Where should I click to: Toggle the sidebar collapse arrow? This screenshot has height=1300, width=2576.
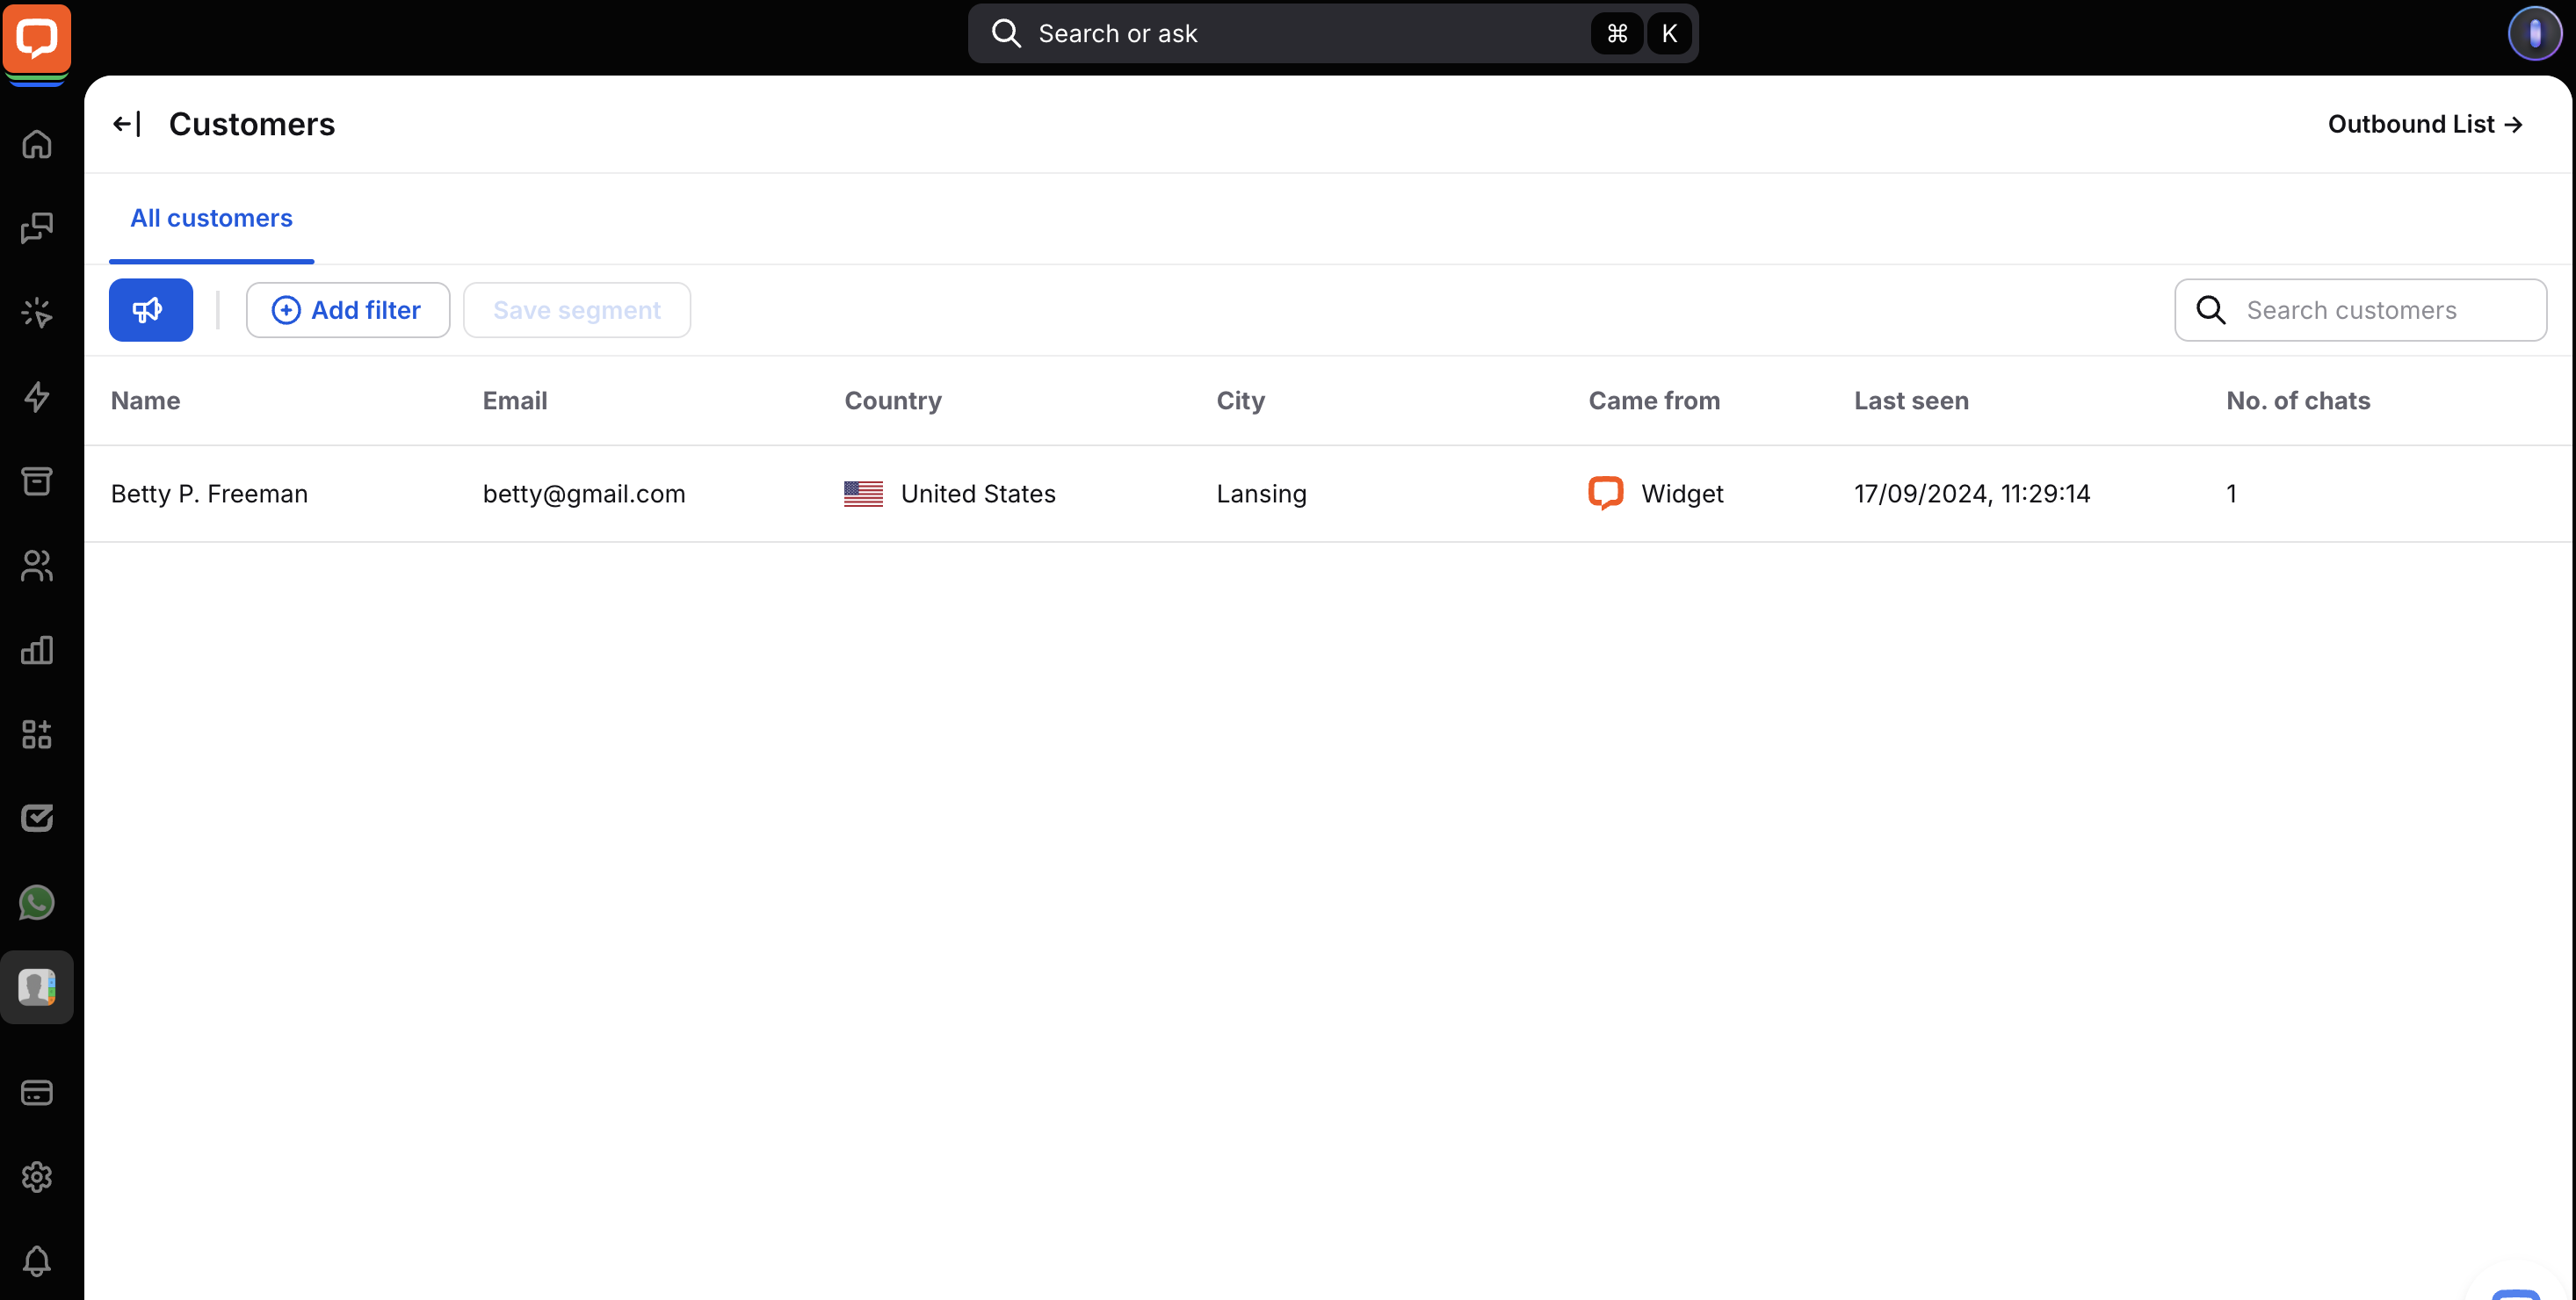[x=129, y=123]
